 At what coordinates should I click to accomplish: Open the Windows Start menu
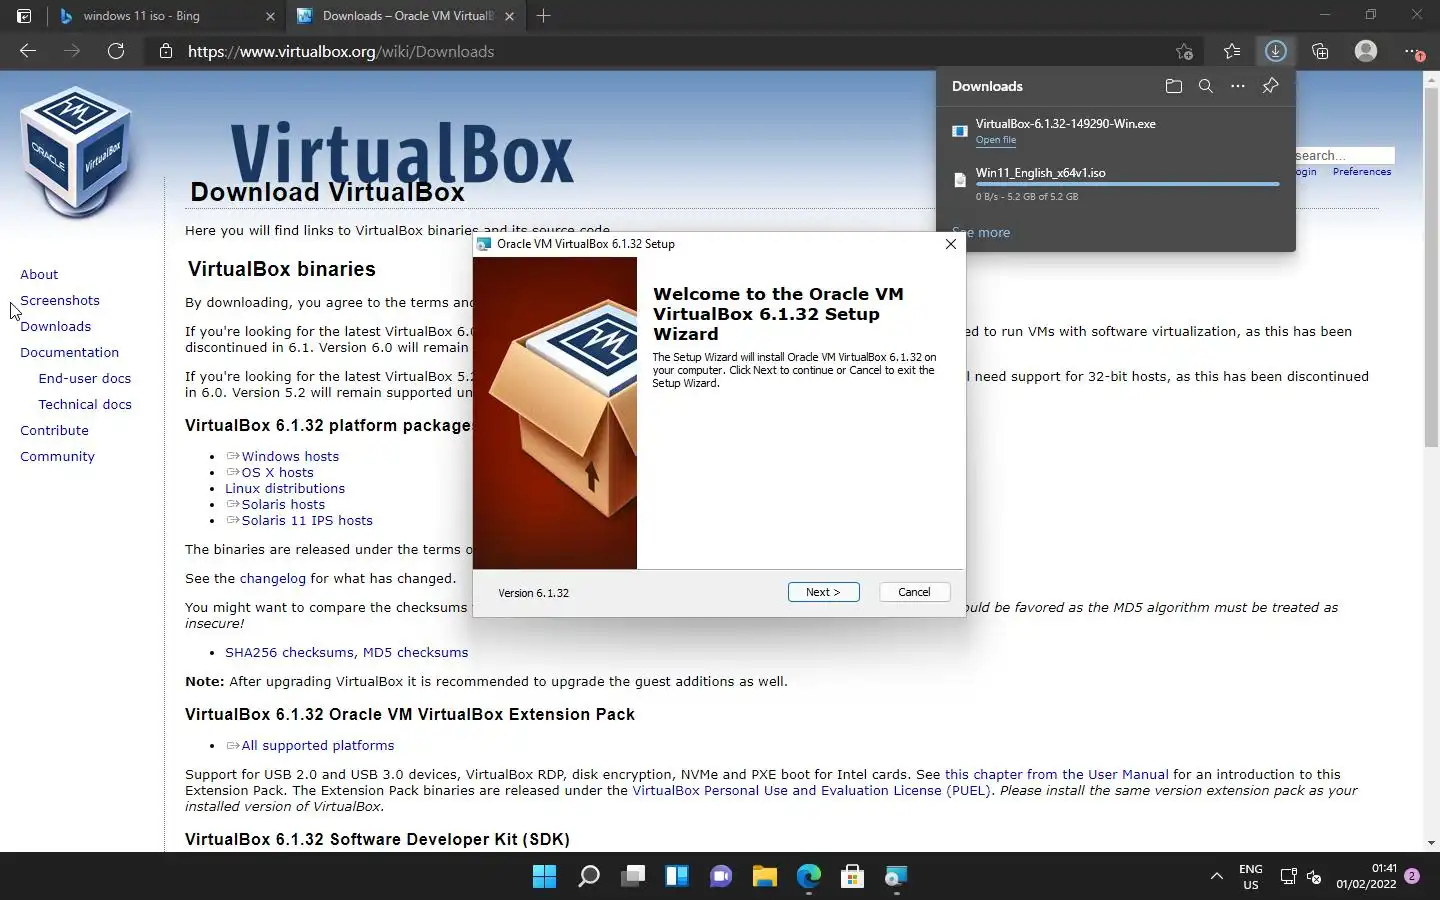click(x=544, y=877)
